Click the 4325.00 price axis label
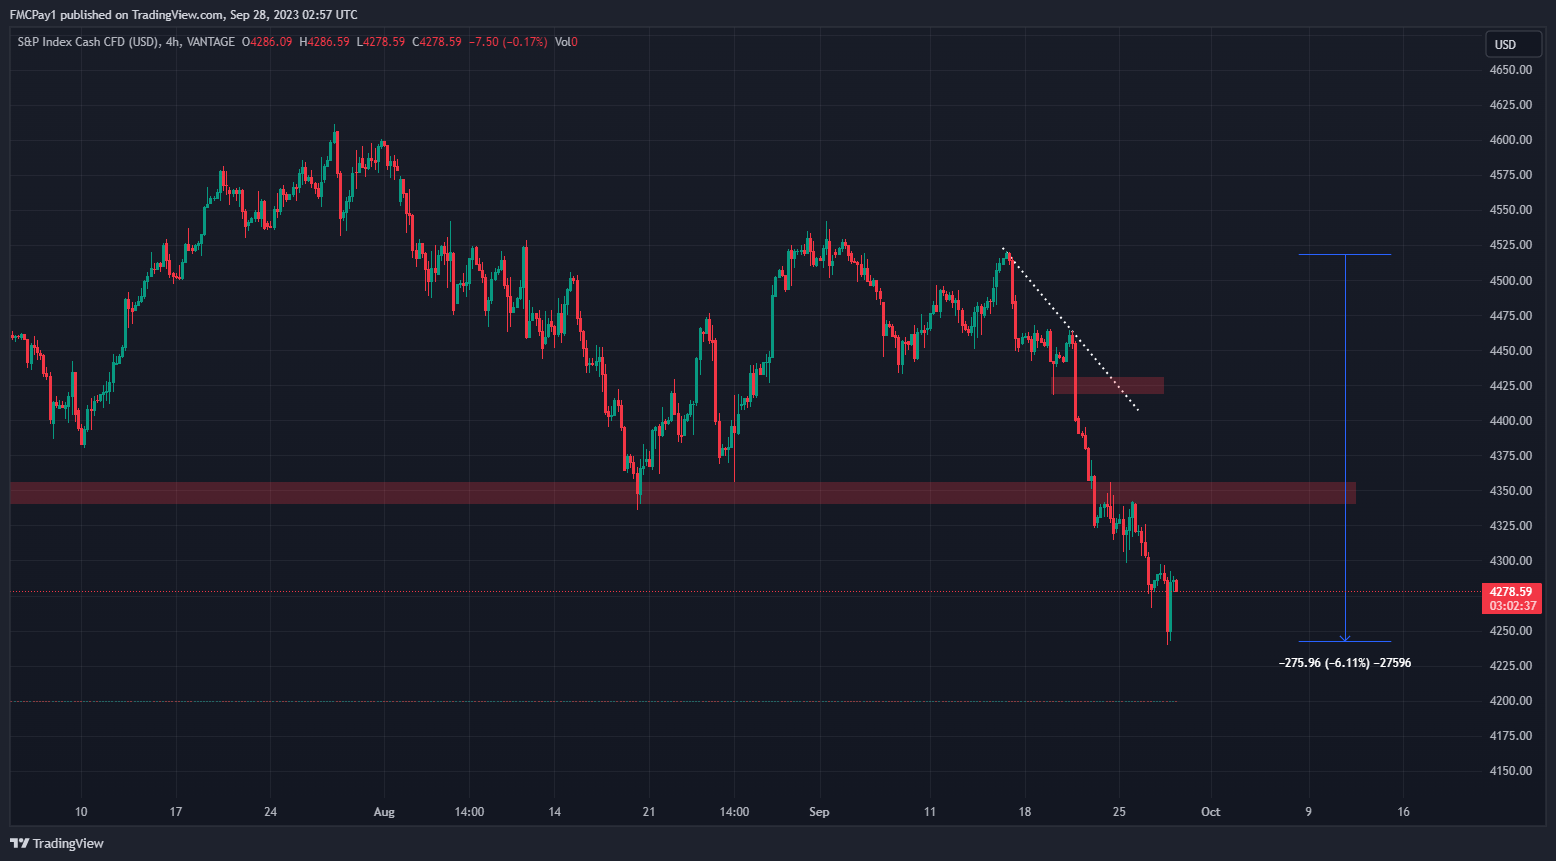 pos(1510,526)
